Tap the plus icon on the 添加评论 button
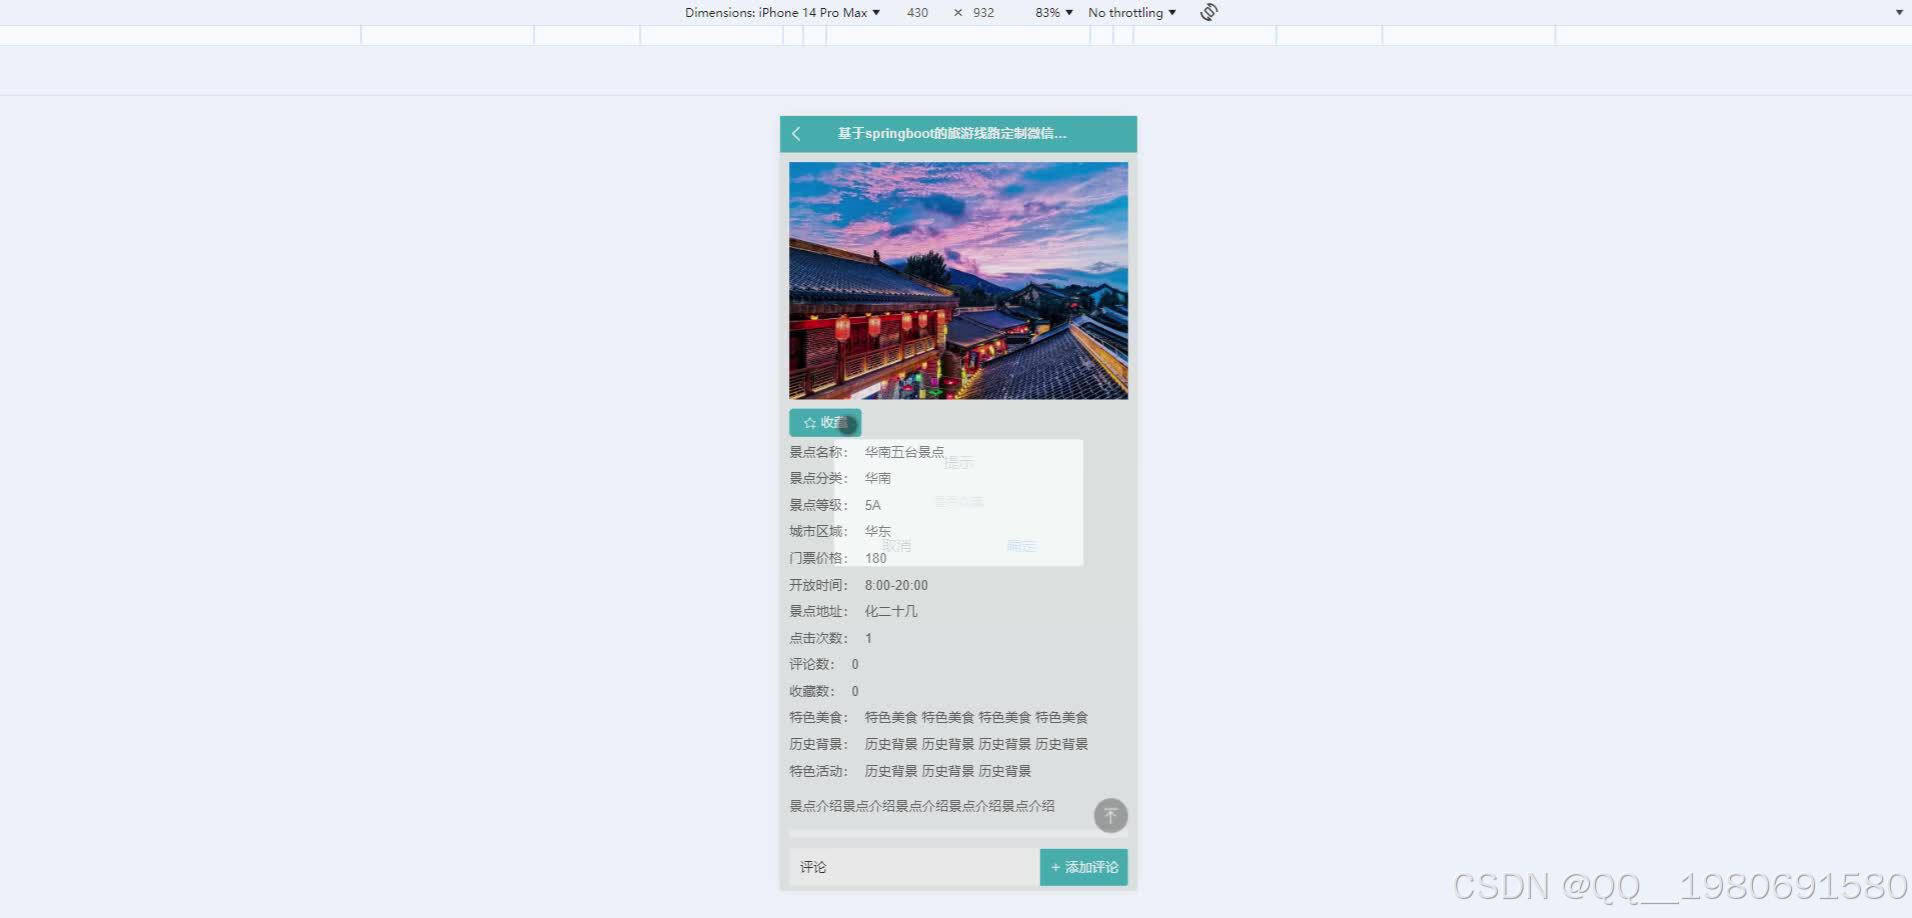Viewport: 1912px width, 918px height. click(x=1055, y=867)
